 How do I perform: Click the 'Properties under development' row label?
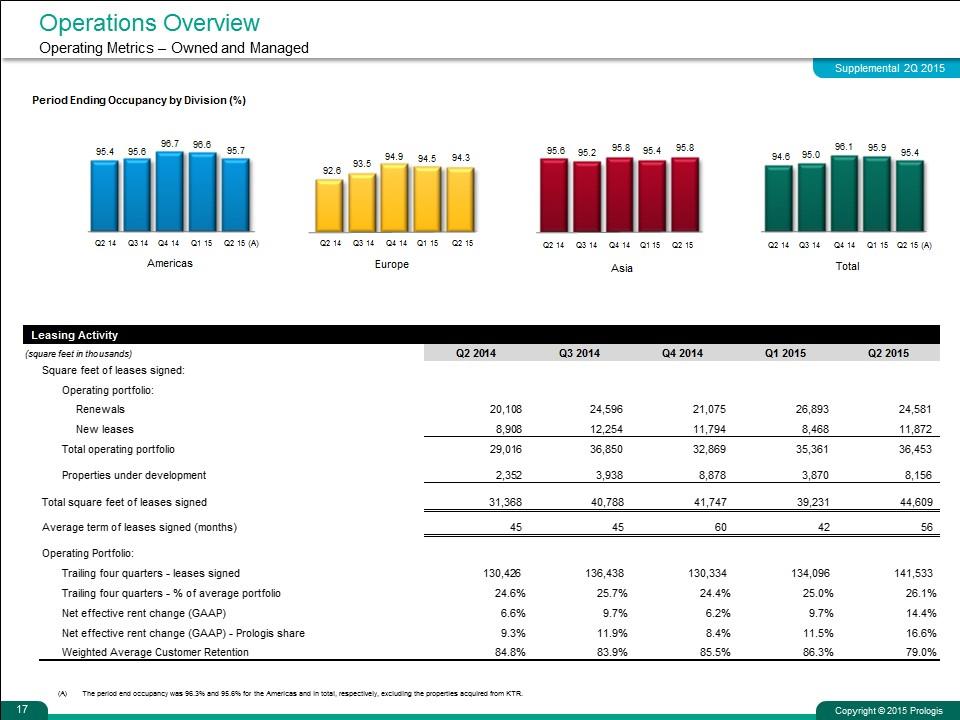point(134,475)
